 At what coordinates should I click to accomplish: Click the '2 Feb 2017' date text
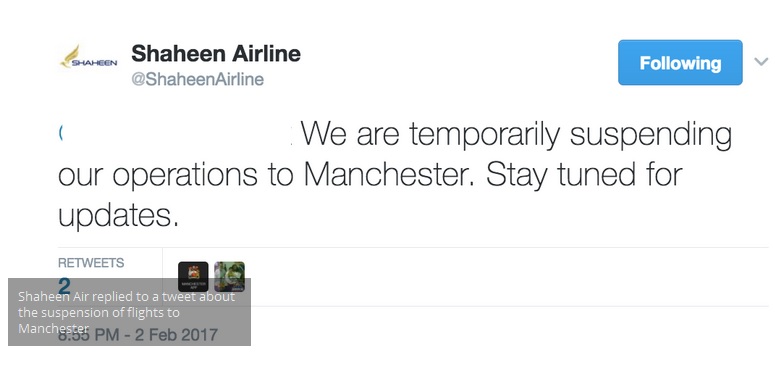(176, 334)
